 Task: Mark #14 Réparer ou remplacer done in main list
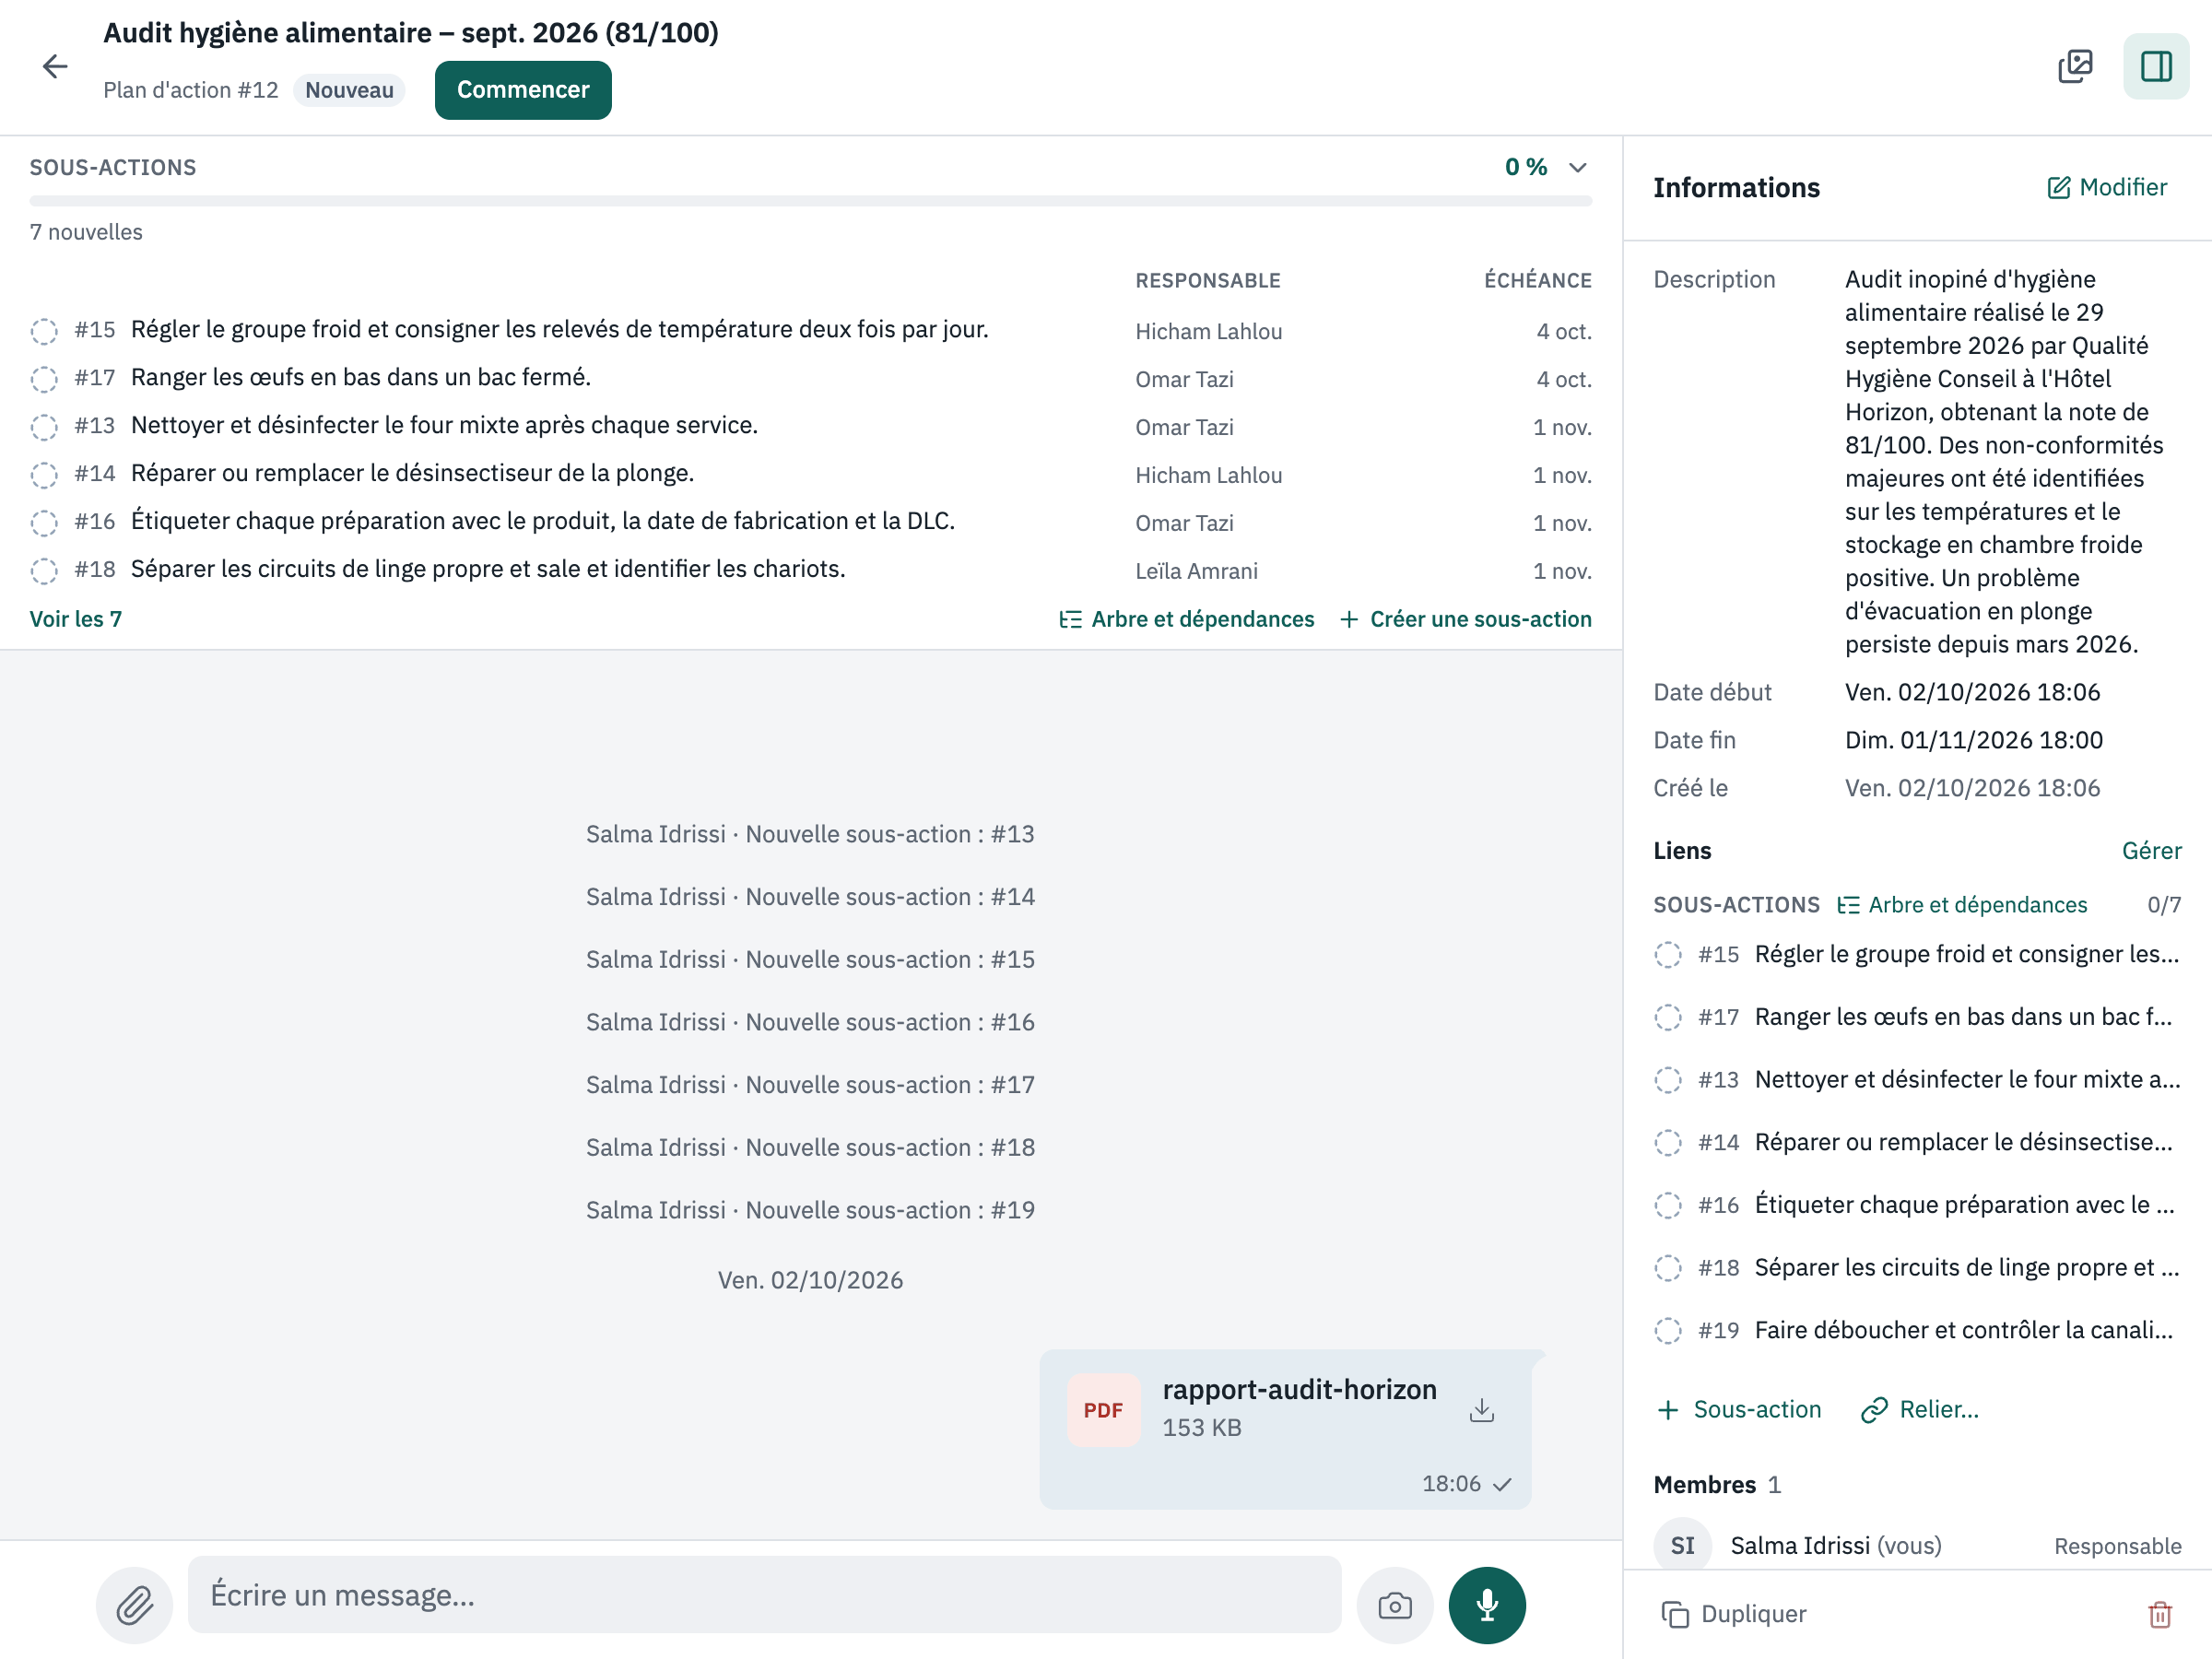(44, 475)
